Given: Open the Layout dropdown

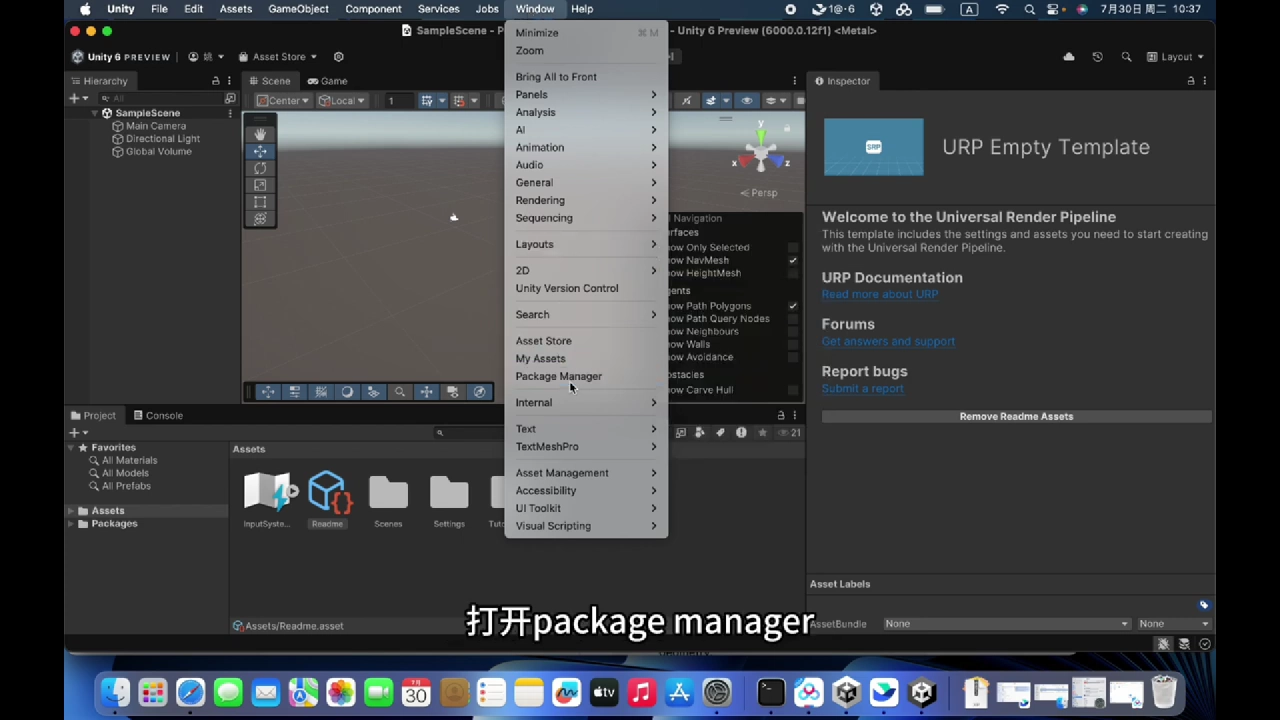Looking at the screenshot, I should coord(1175,57).
